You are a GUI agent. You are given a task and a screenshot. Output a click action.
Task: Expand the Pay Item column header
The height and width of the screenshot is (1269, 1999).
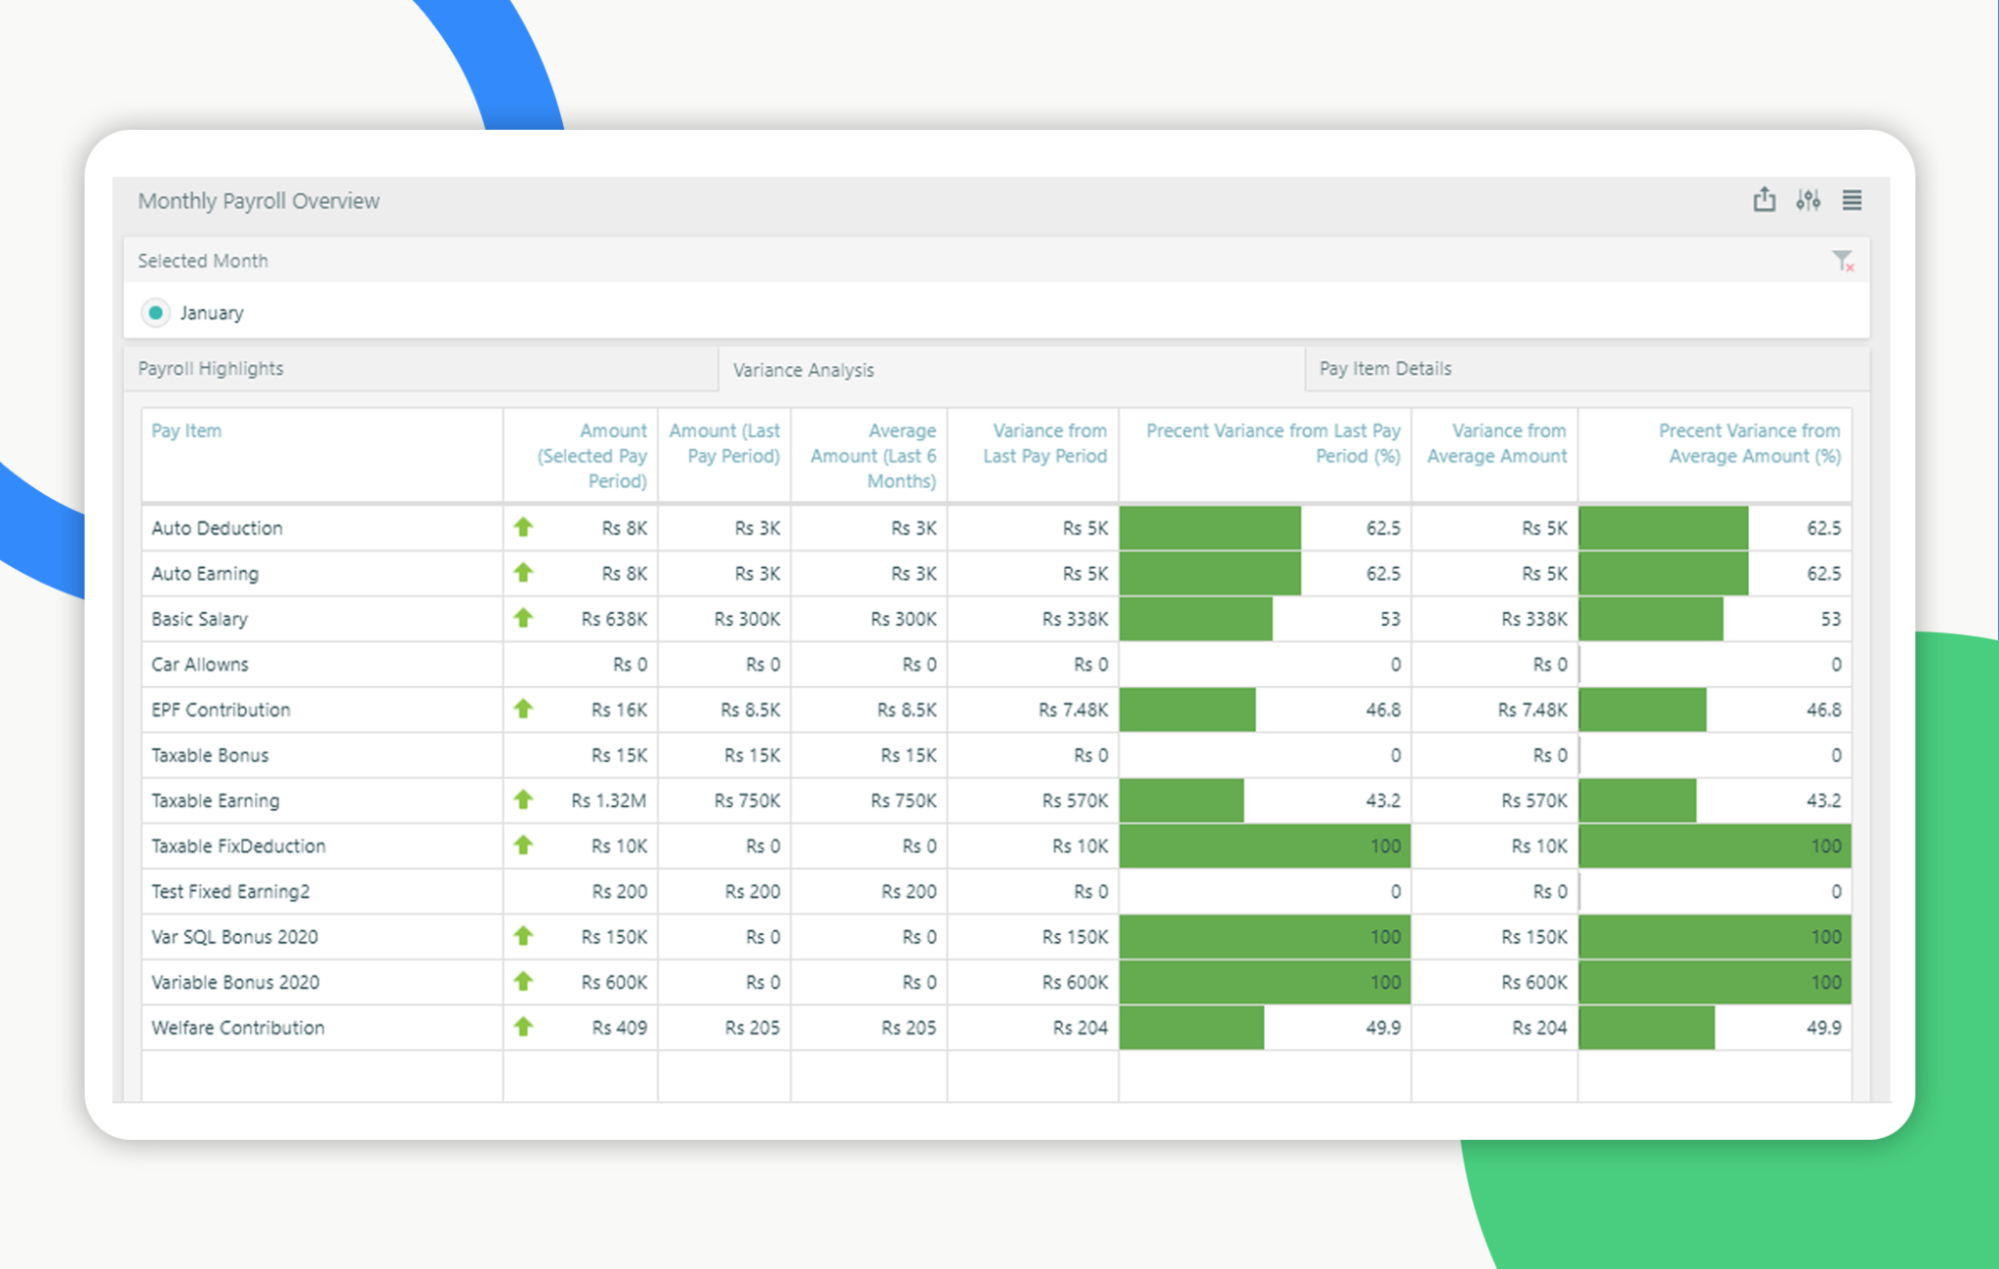click(186, 431)
